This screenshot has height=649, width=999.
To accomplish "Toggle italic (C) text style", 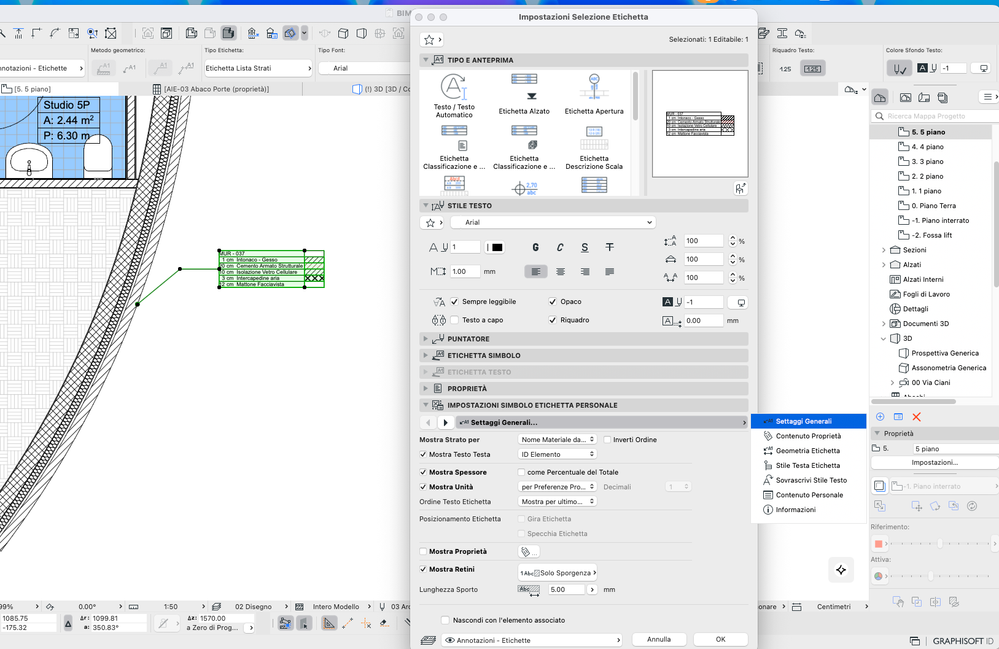I will 560,247.
